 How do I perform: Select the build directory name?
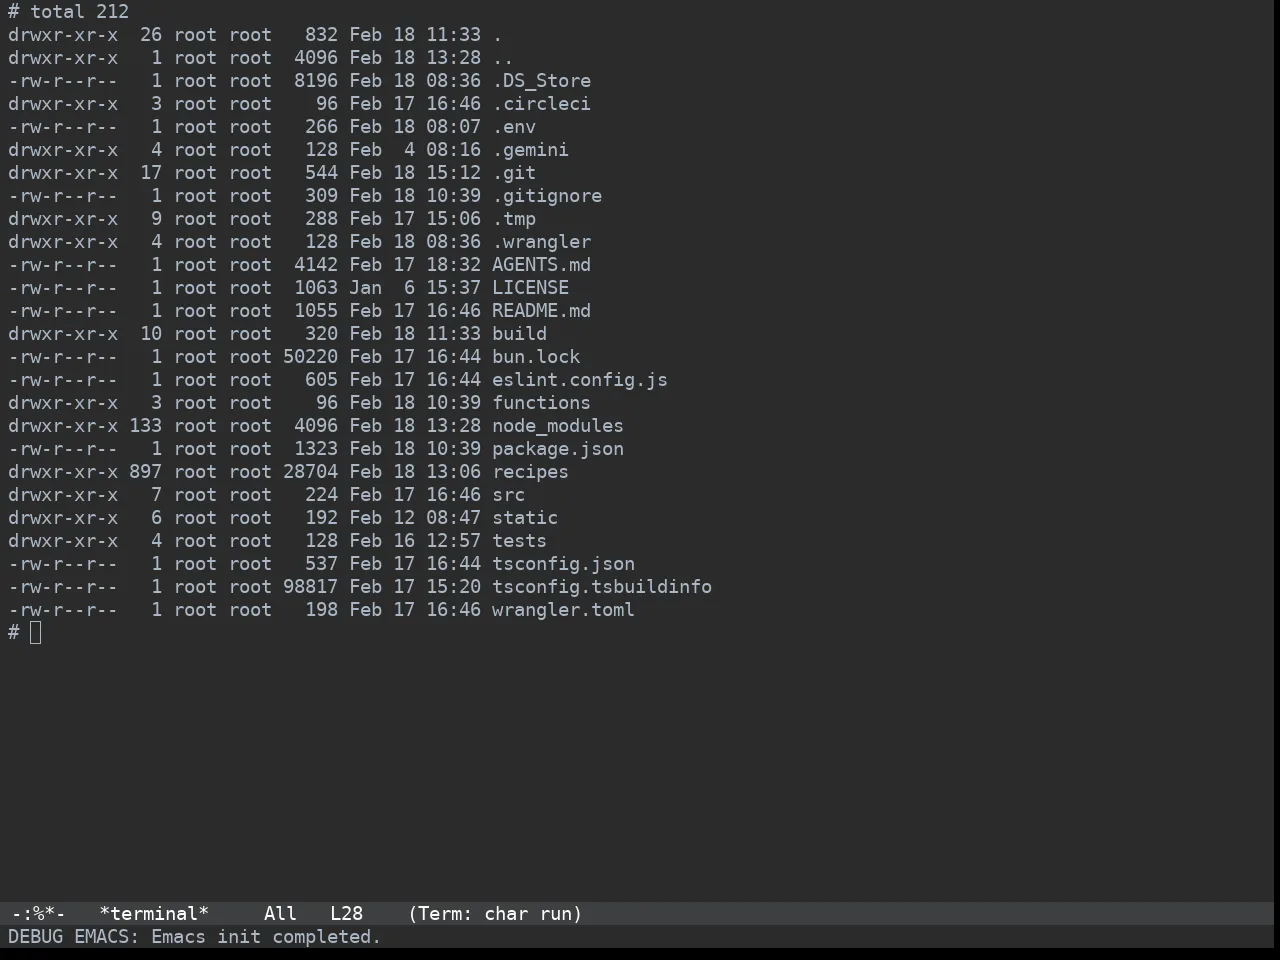pos(519,334)
